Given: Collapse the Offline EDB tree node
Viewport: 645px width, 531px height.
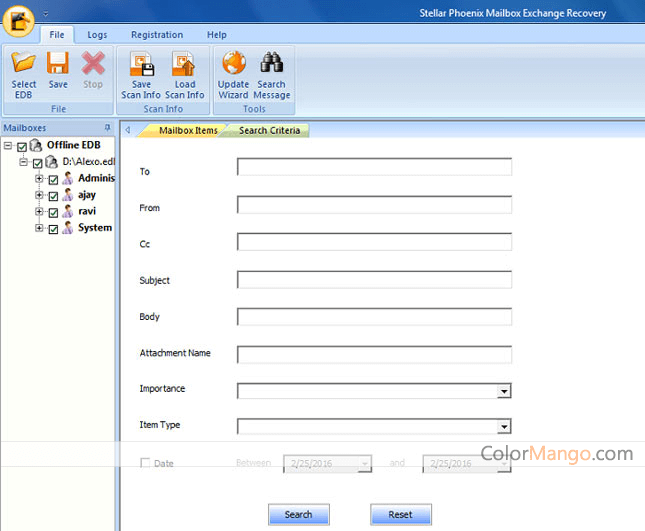Looking at the screenshot, I should click(x=8, y=145).
